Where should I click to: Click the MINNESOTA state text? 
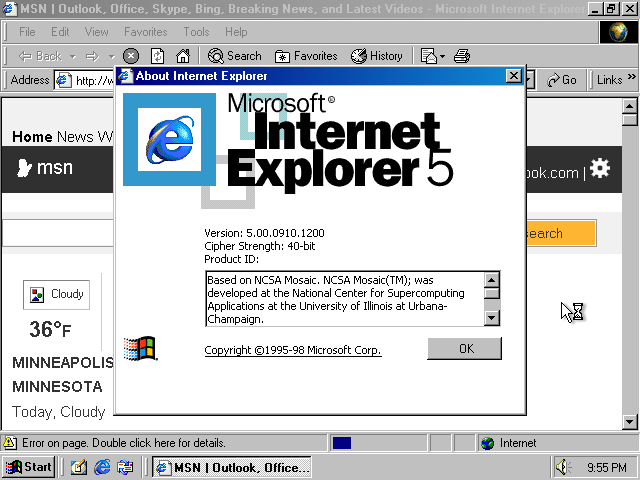[57, 387]
